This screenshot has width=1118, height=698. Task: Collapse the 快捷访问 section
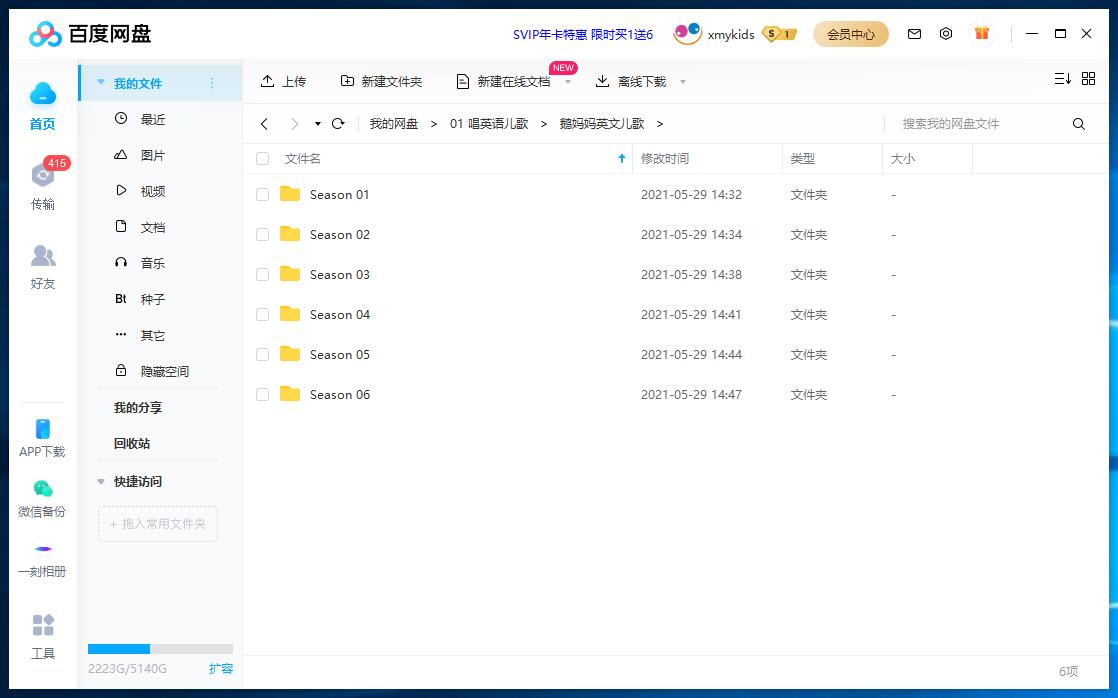click(x=100, y=481)
